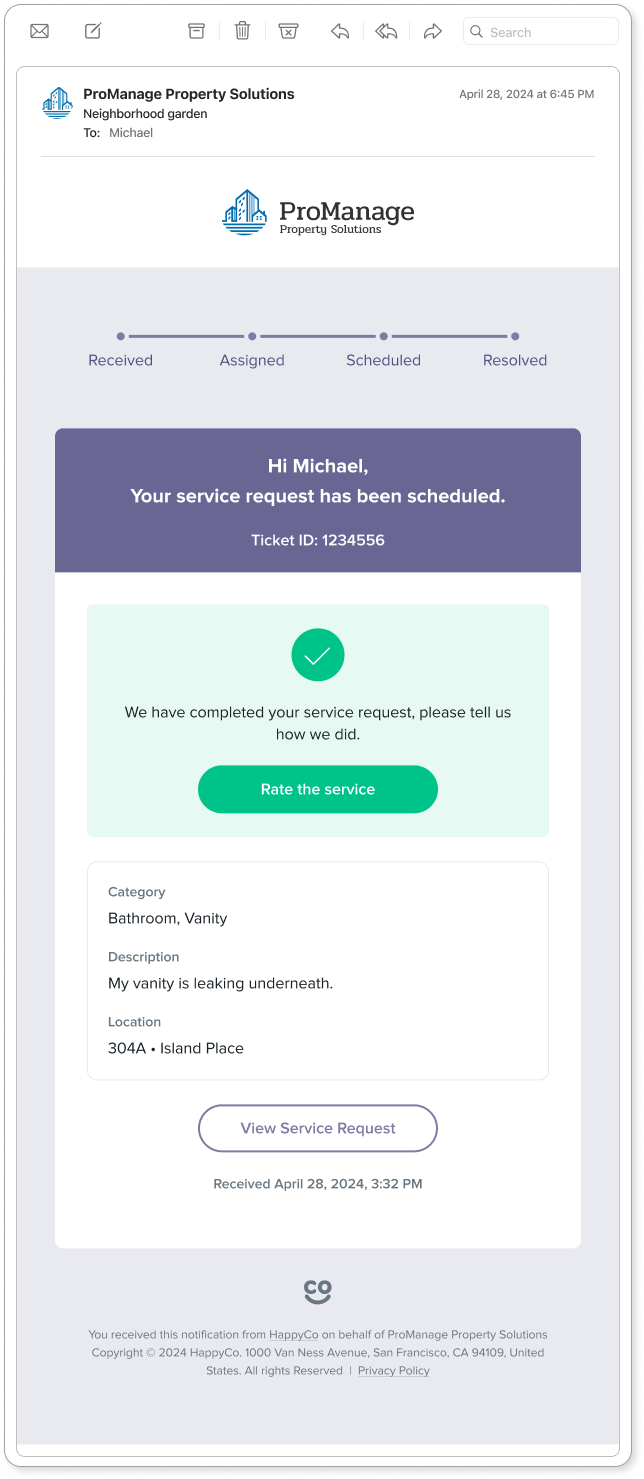Open View Service Request button
The image size is (644, 1479).
tap(318, 1128)
